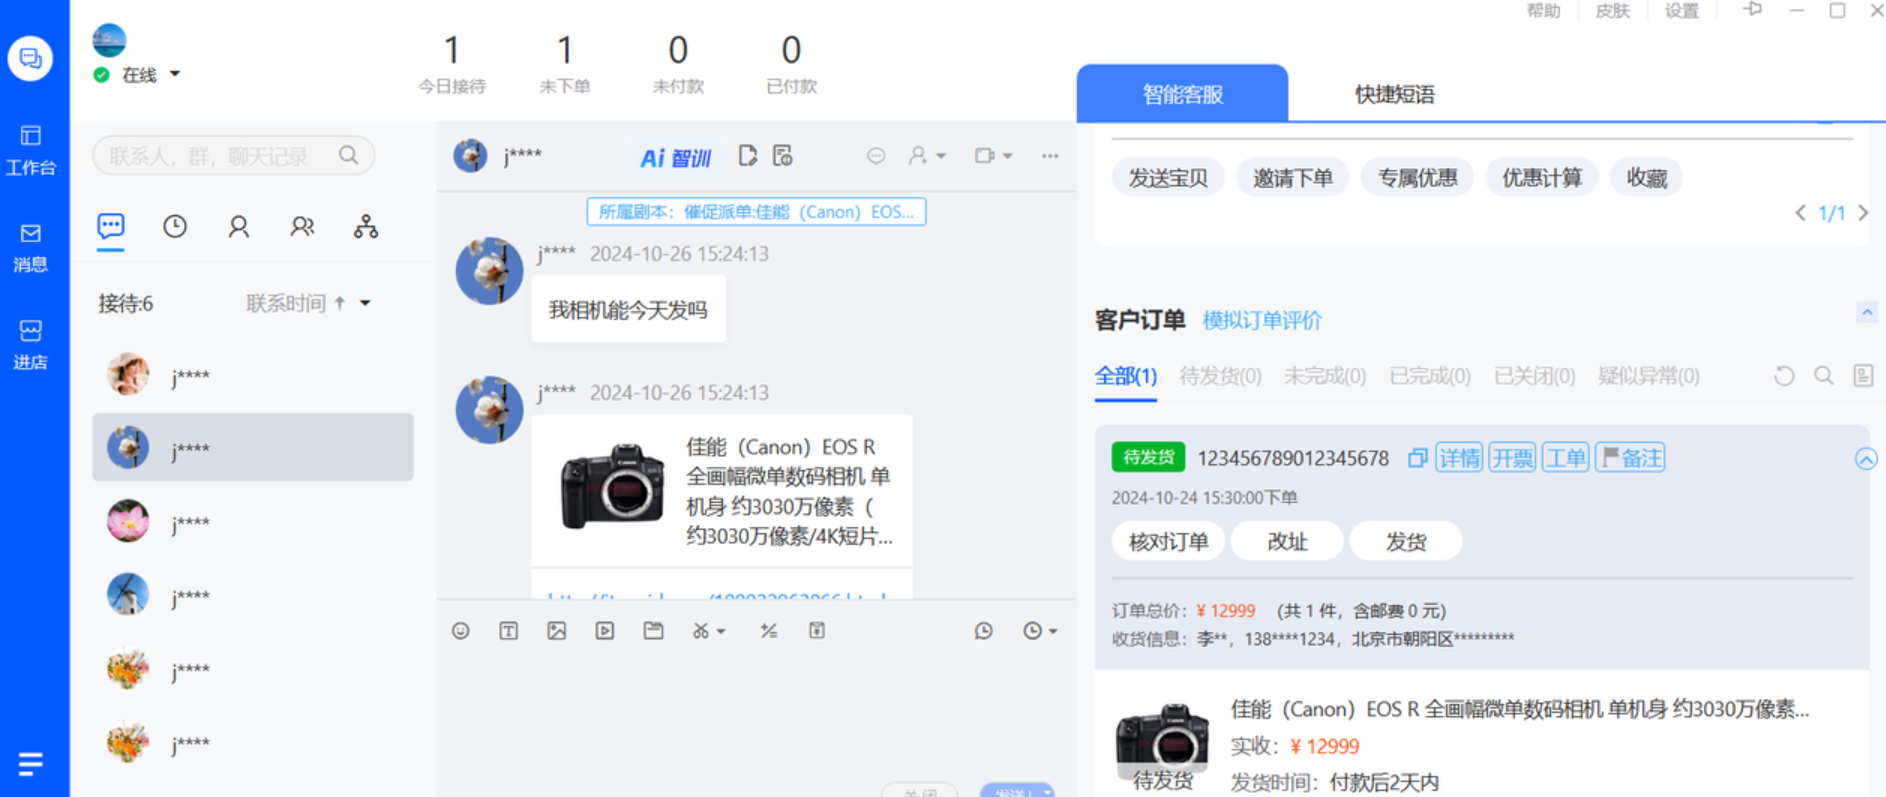Image resolution: width=1886 pixels, height=797 pixels.
Task: Open order 详情 details button
Action: pyautogui.click(x=1459, y=458)
